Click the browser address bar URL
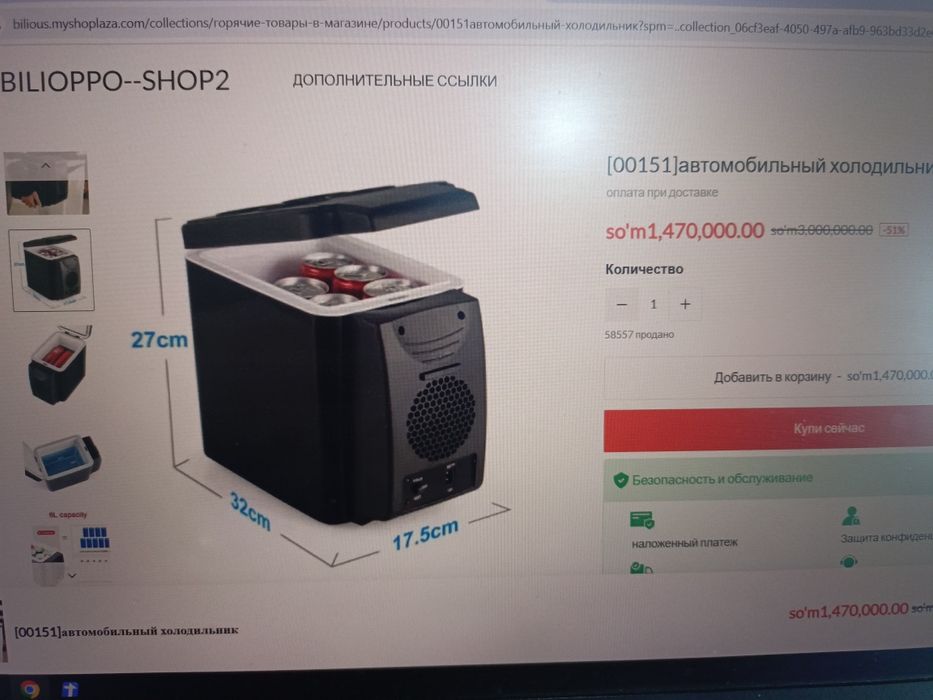933x700 pixels. click(470, 26)
